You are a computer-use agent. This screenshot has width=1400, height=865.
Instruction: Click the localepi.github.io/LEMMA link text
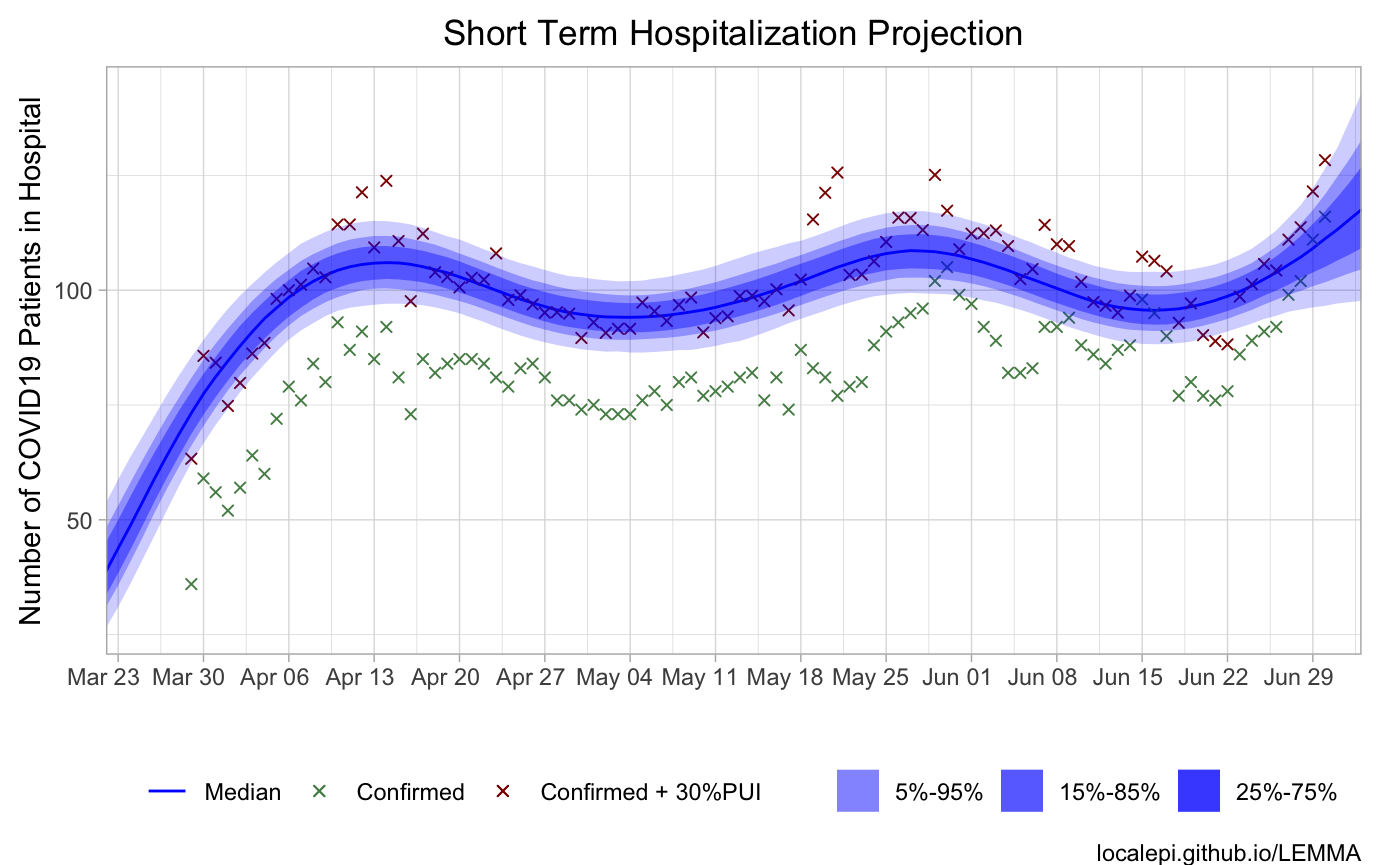1230,852
